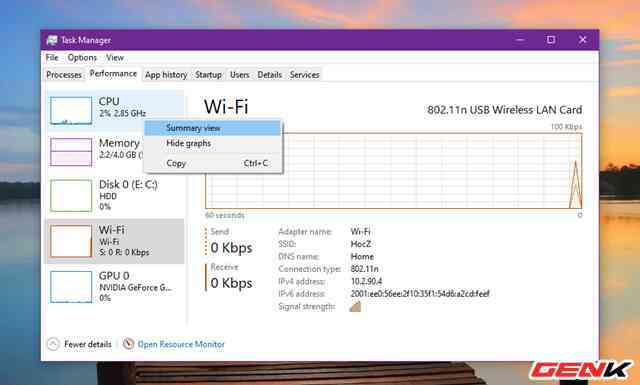
Task: Switch to the Services tab
Action: [304, 75]
